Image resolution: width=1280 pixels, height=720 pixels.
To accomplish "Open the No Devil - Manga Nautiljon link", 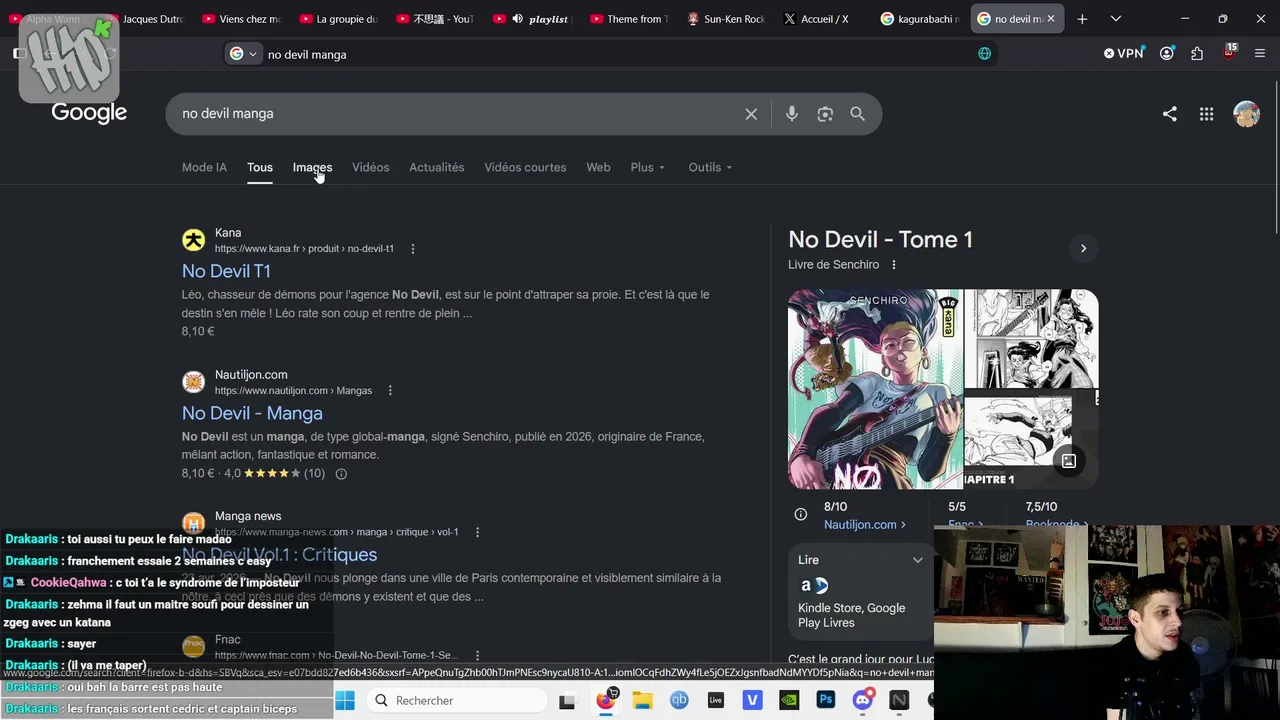I will pyautogui.click(x=252, y=414).
